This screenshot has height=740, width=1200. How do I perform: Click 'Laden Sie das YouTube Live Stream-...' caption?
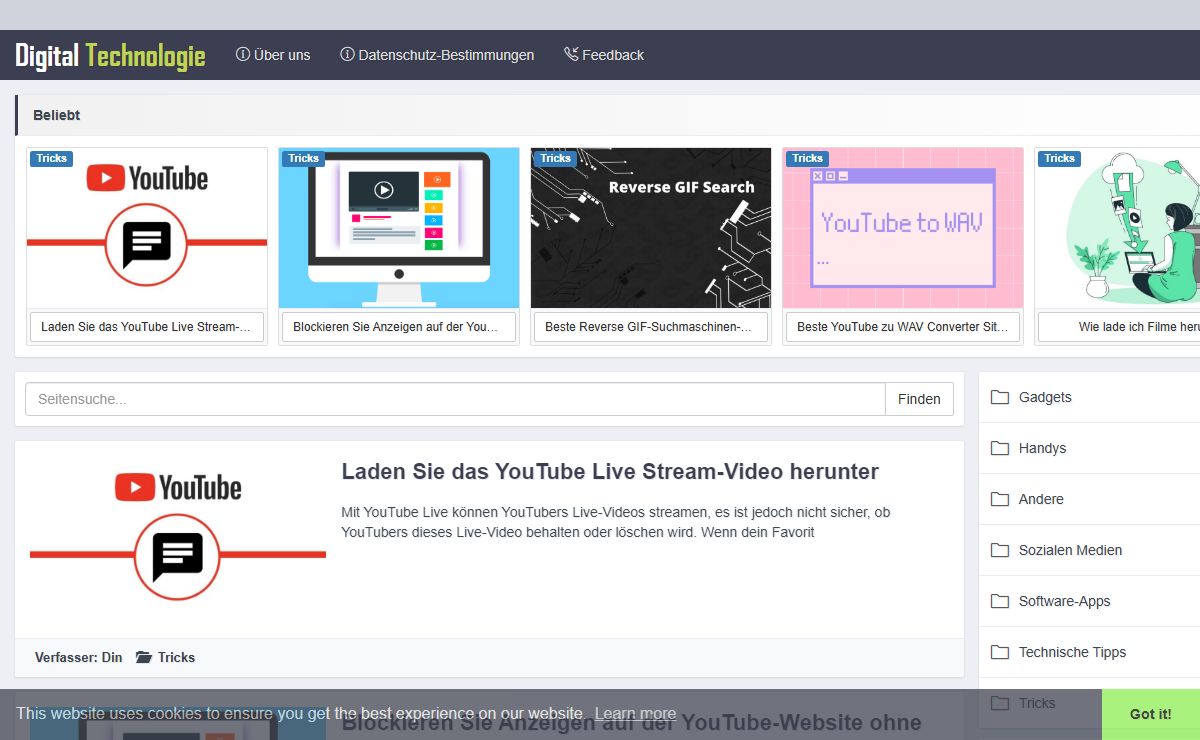click(x=147, y=327)
